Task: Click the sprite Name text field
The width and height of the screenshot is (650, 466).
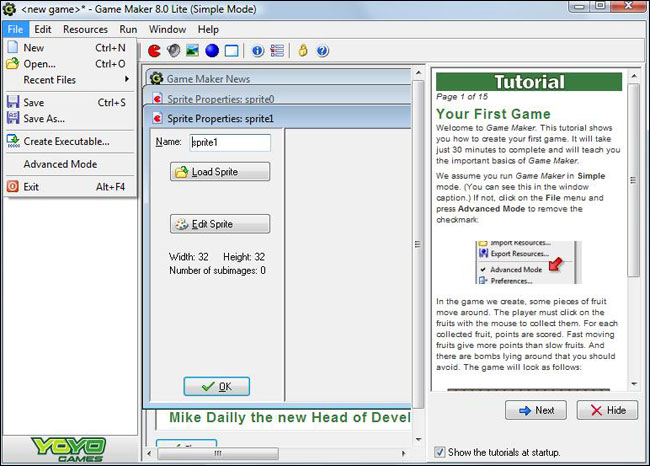Action: tap(230, 143)
